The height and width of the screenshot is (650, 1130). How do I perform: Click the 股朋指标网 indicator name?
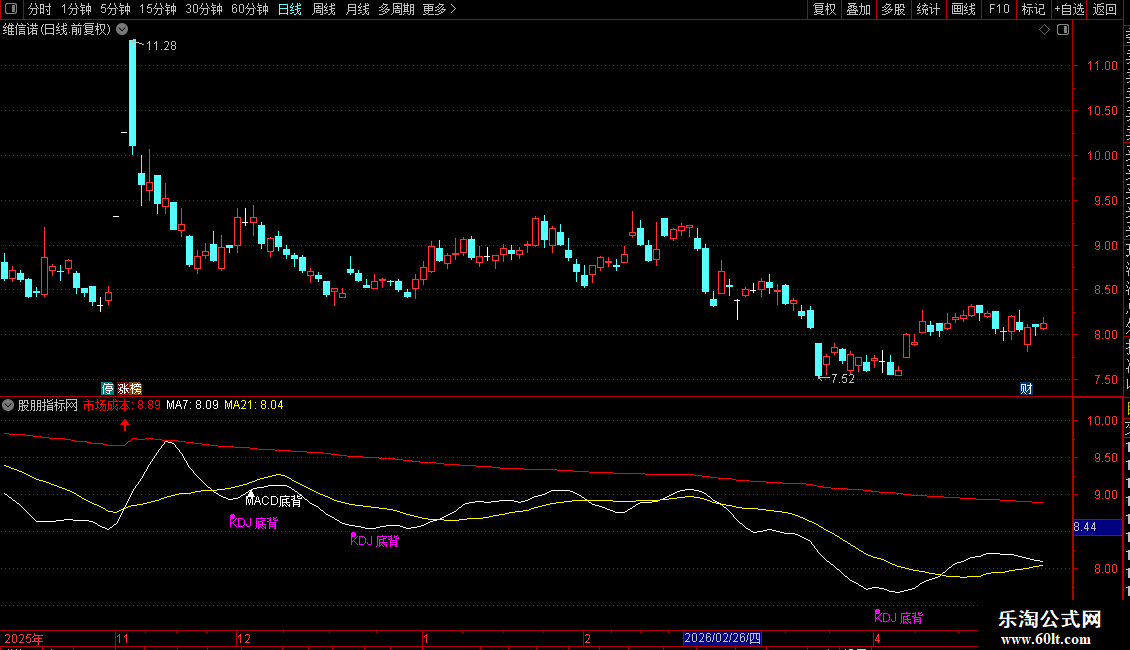(x=48, y=405)
